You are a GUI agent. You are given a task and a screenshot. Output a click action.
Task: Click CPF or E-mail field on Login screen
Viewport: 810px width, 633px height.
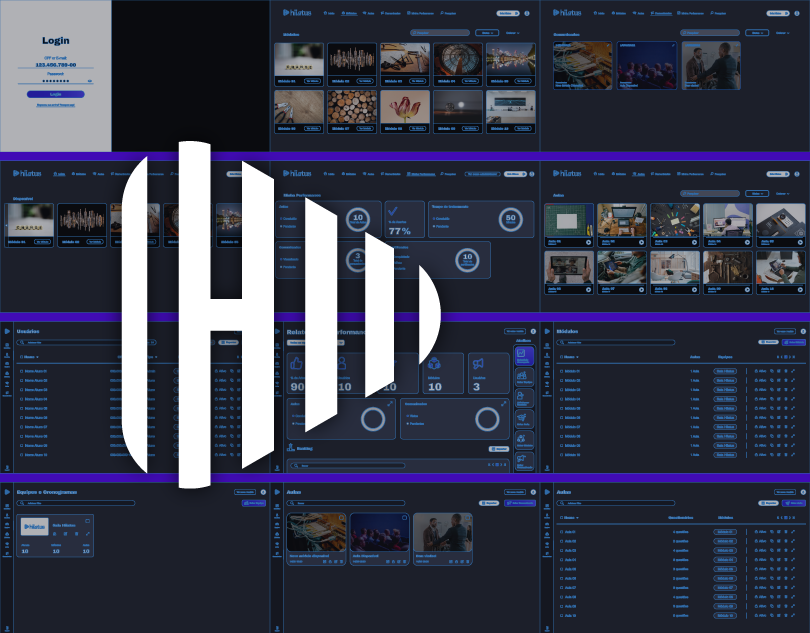click(55, 65)
